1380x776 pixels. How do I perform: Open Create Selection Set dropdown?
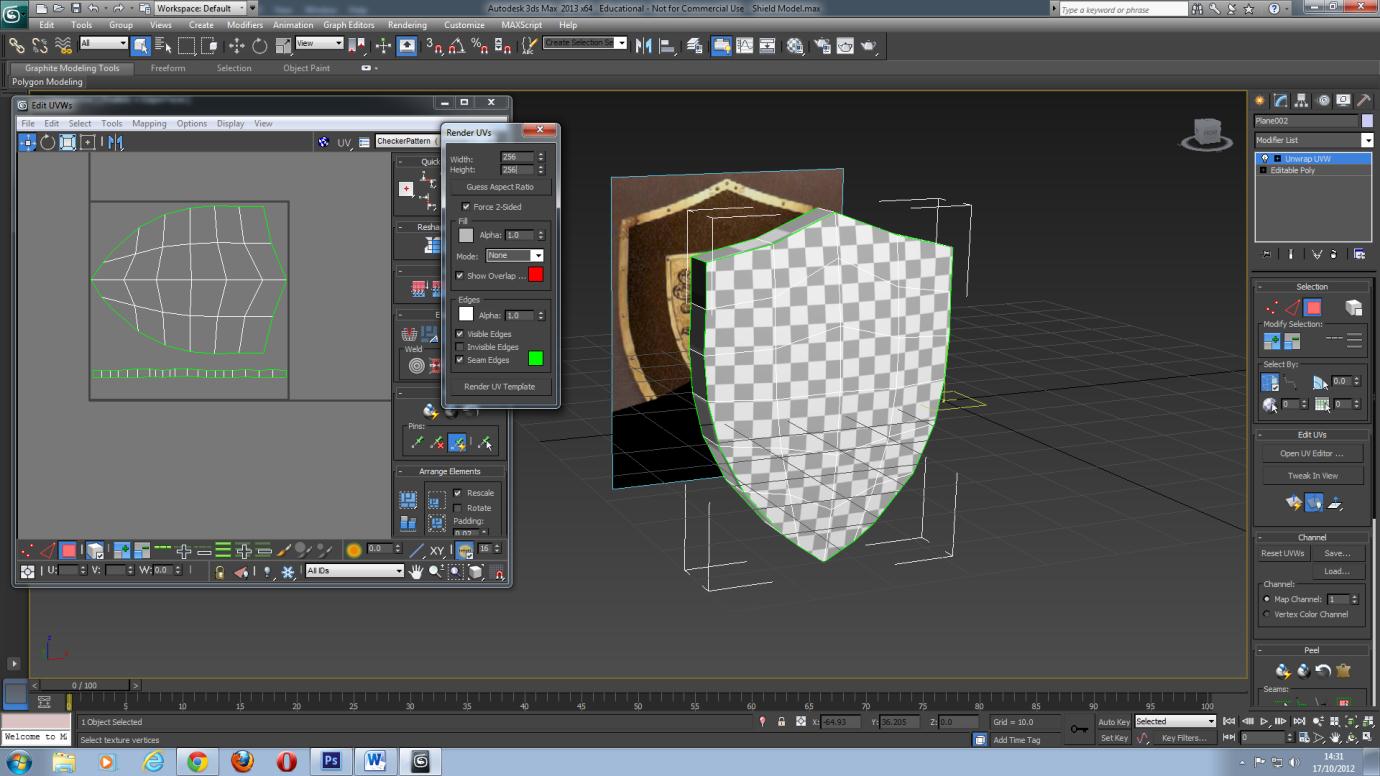585,43
